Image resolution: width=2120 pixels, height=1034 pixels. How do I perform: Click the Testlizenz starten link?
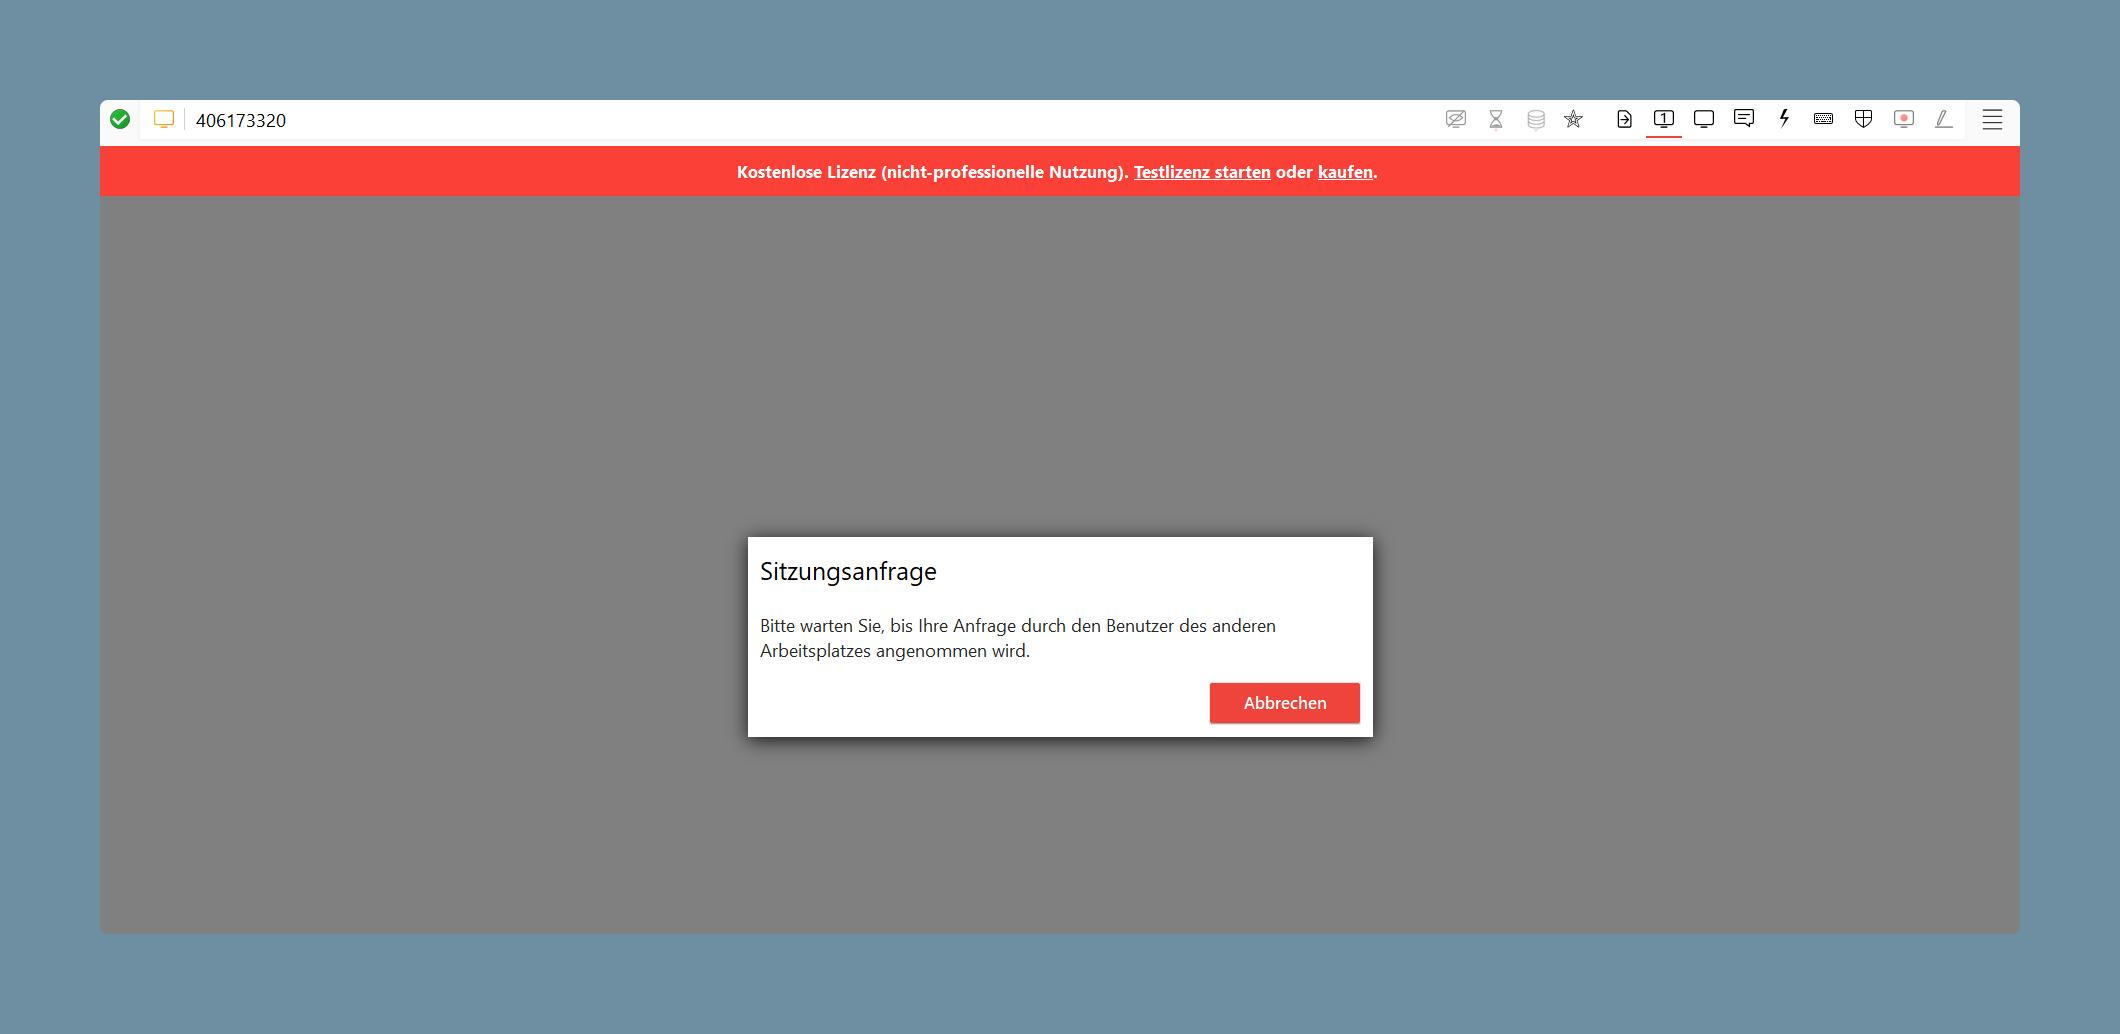pyautogui.click(x=1202, y=172)
